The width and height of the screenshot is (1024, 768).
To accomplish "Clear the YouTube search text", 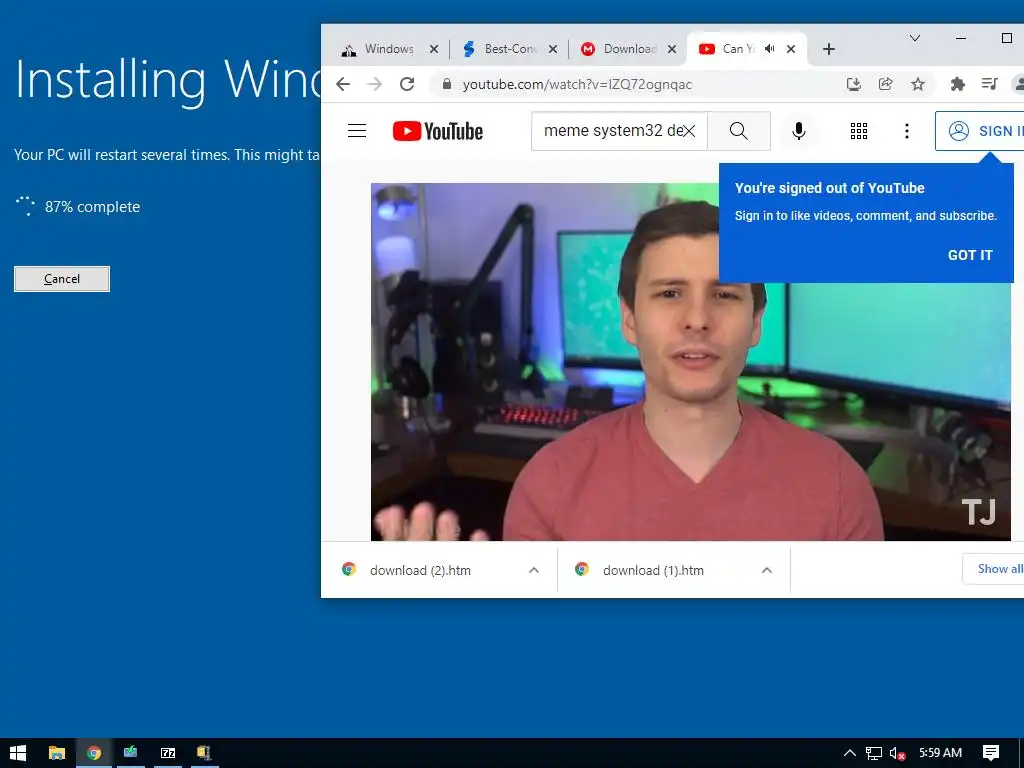I will [x=689, y=131].
